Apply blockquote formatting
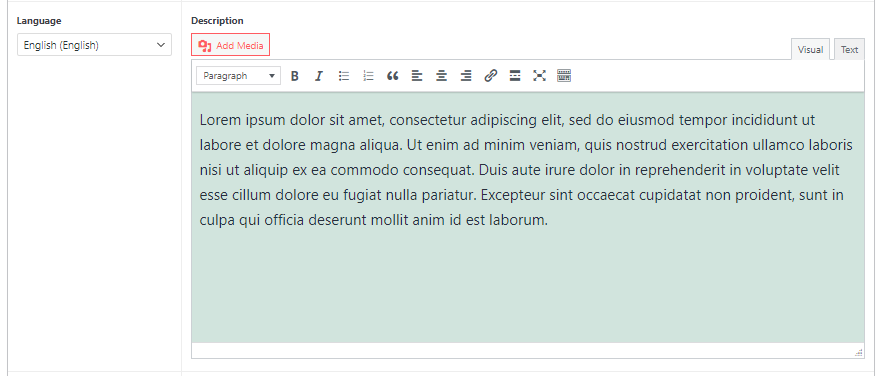This screenshot has height=376, width=882. [x=393, y=76]
